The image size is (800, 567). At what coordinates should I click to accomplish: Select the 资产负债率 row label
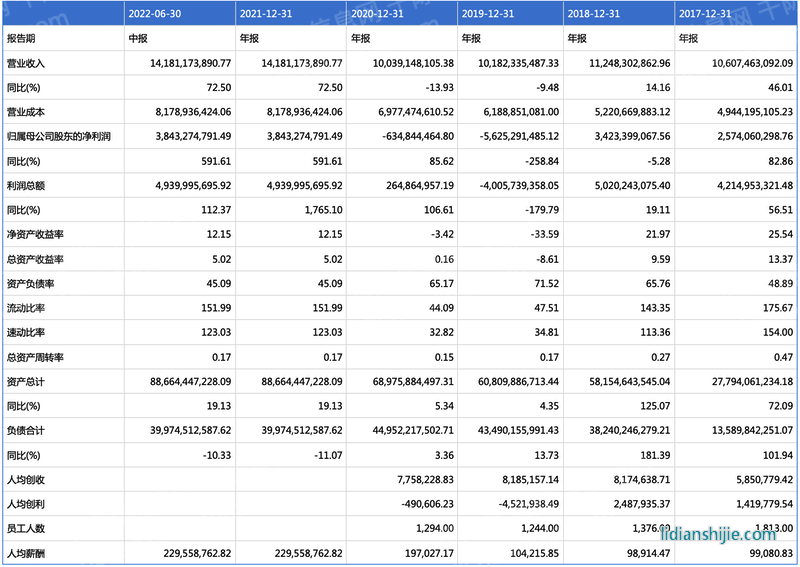point(31,283)
